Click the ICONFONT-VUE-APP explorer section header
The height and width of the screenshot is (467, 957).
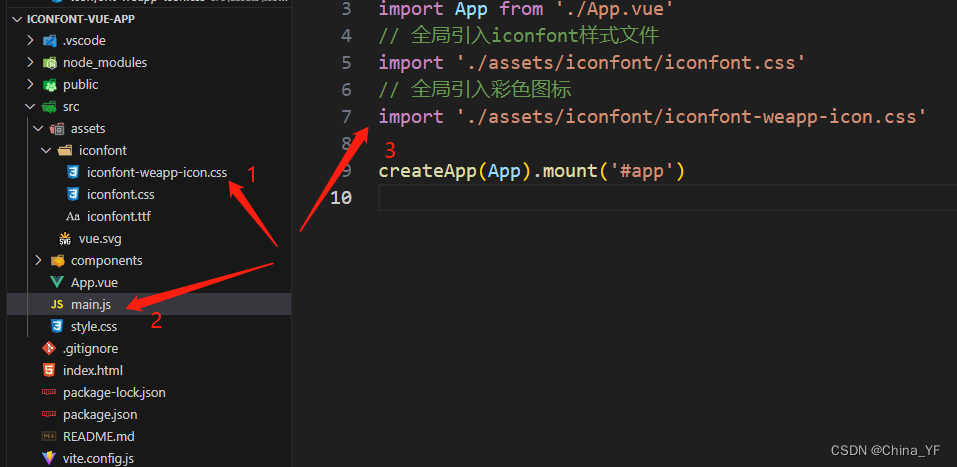pyautogui.click(x=149, y=19)
